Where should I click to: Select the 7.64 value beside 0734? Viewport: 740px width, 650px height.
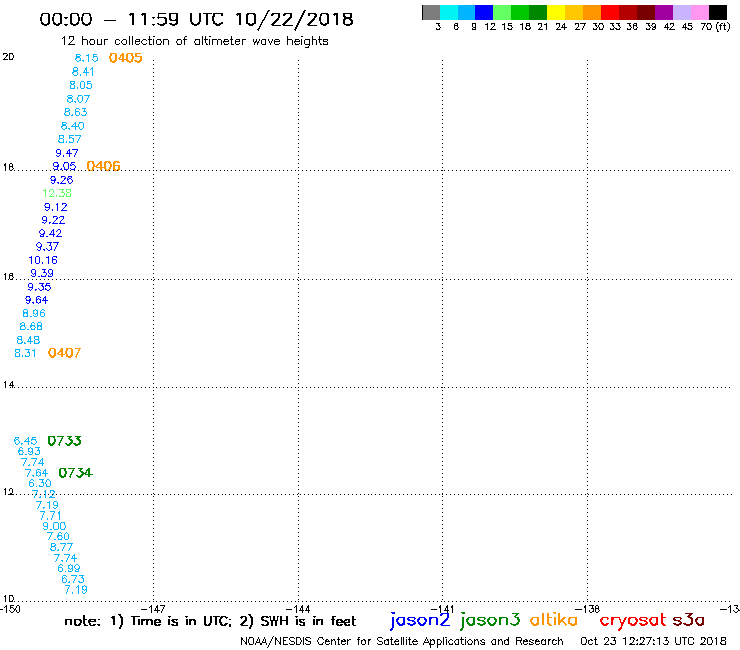click(36, 473)
